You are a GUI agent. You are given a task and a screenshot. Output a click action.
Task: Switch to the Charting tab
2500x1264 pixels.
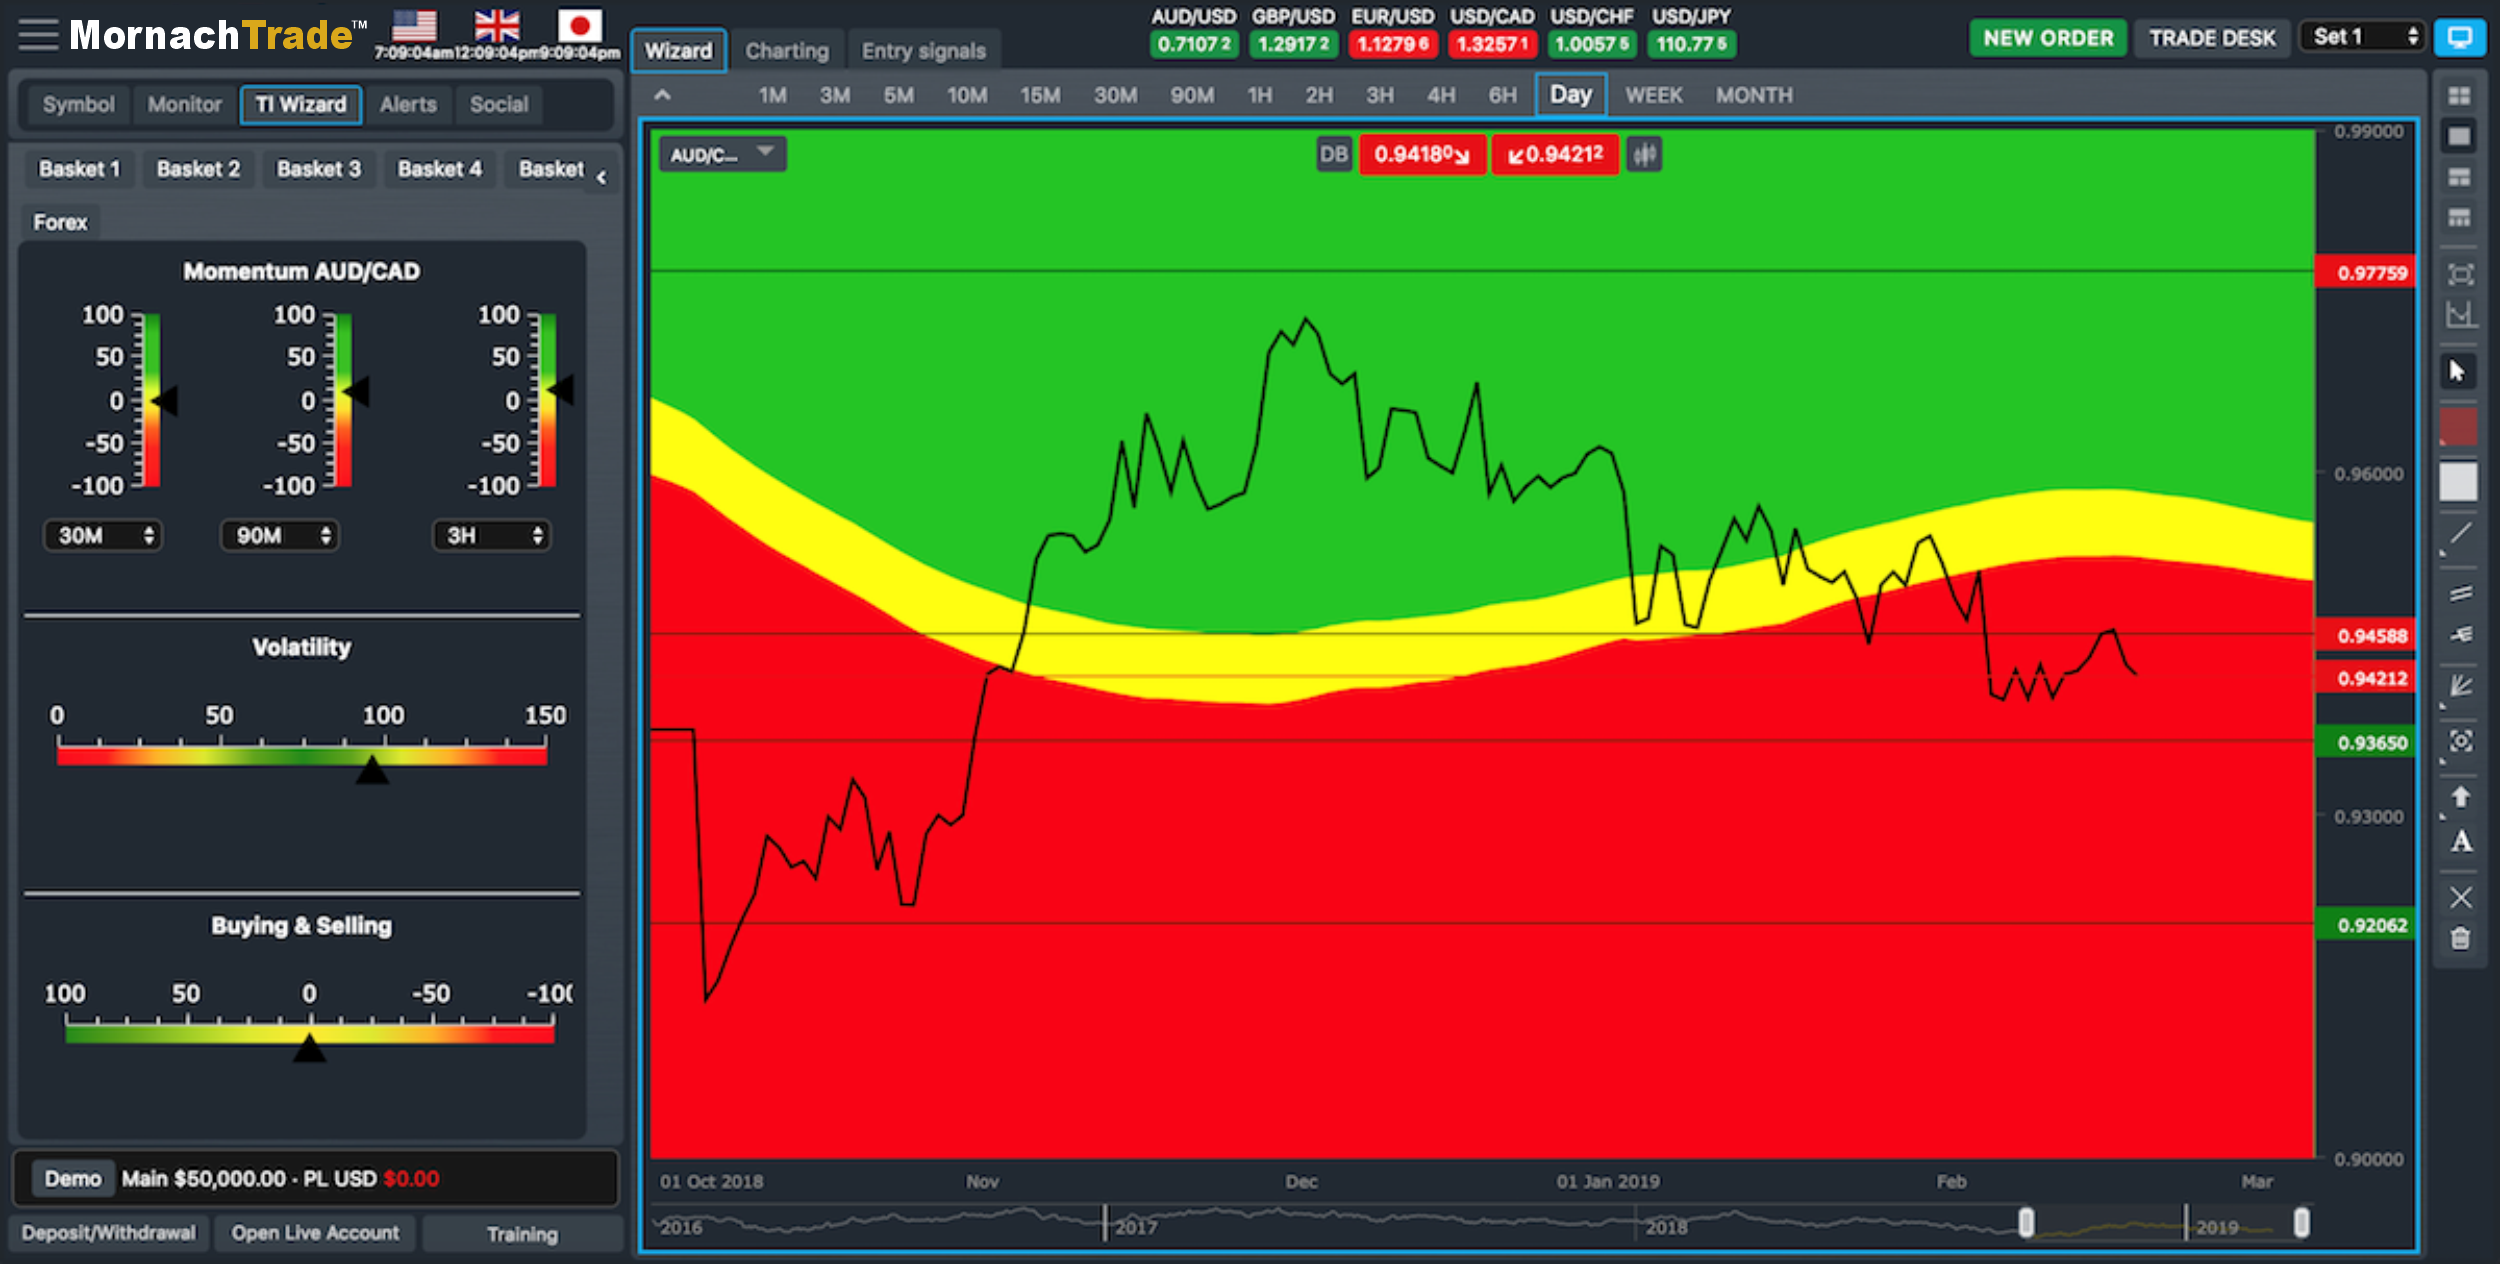(787, 51)
